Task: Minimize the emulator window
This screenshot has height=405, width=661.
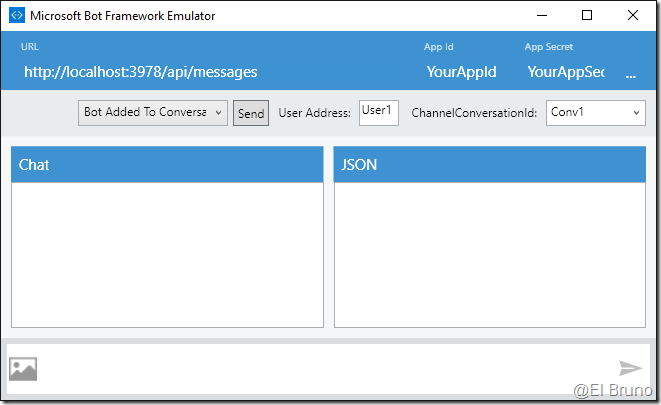Action: pos(541,16)
